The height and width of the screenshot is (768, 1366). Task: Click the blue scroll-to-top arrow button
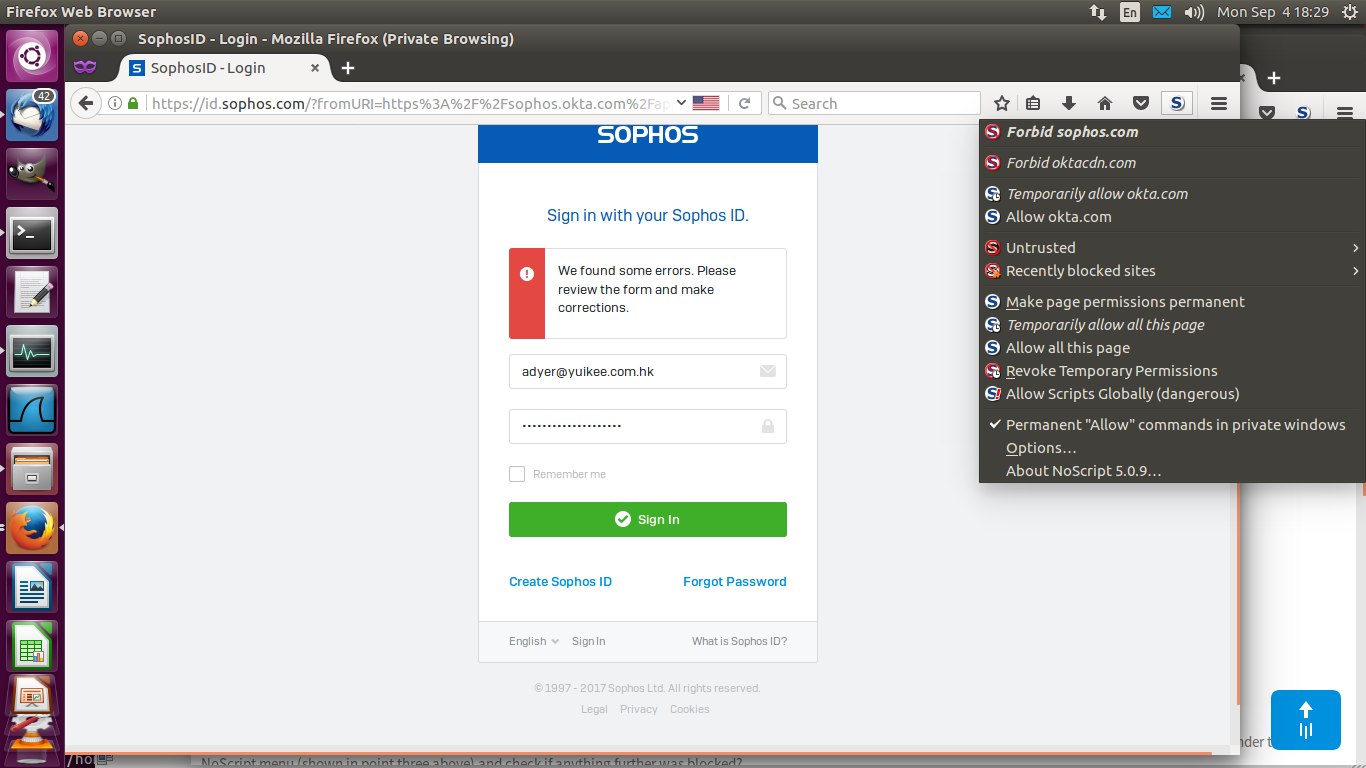pos(1305,720)
